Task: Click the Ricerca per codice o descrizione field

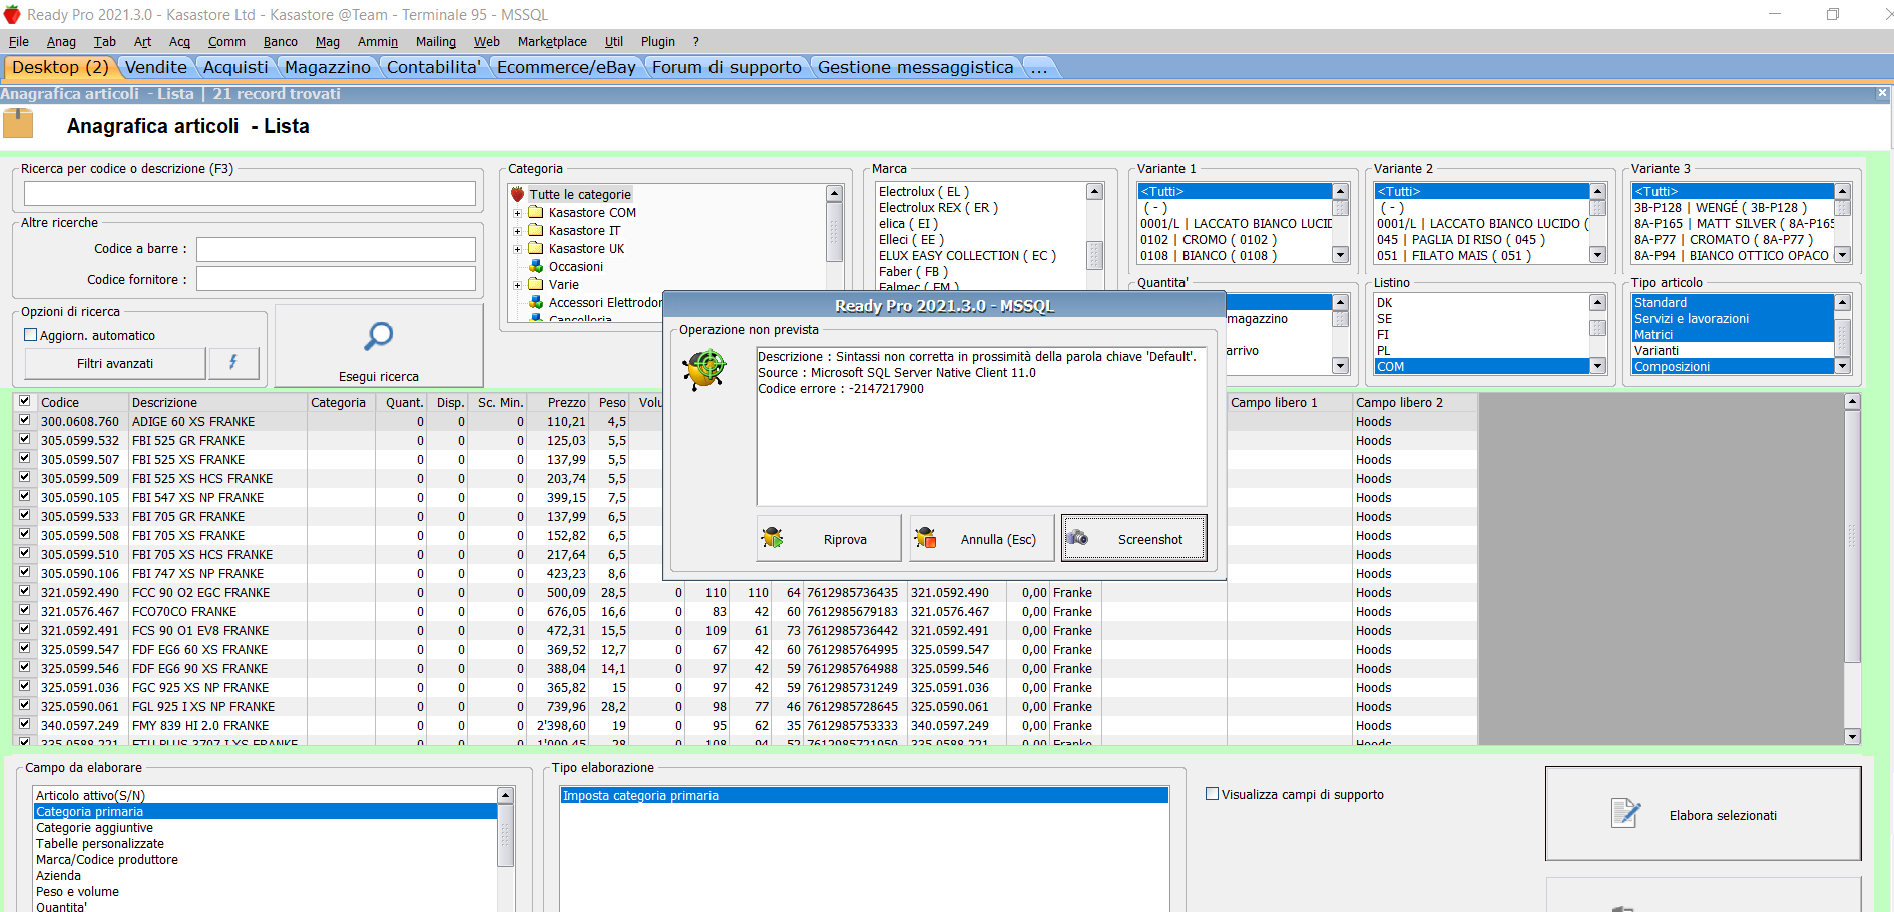Action: pos(250,193)
